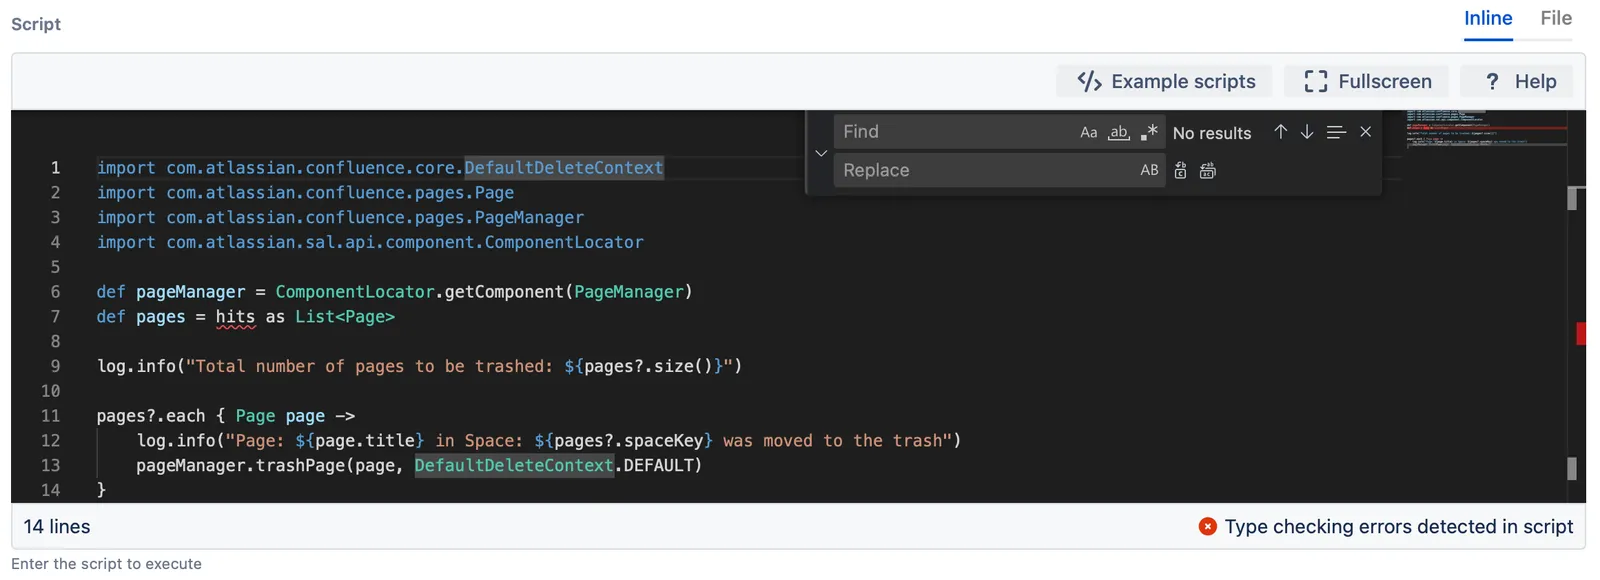Click the "No results" text
Screen dimensions: 1600x580
(1212, 133)
